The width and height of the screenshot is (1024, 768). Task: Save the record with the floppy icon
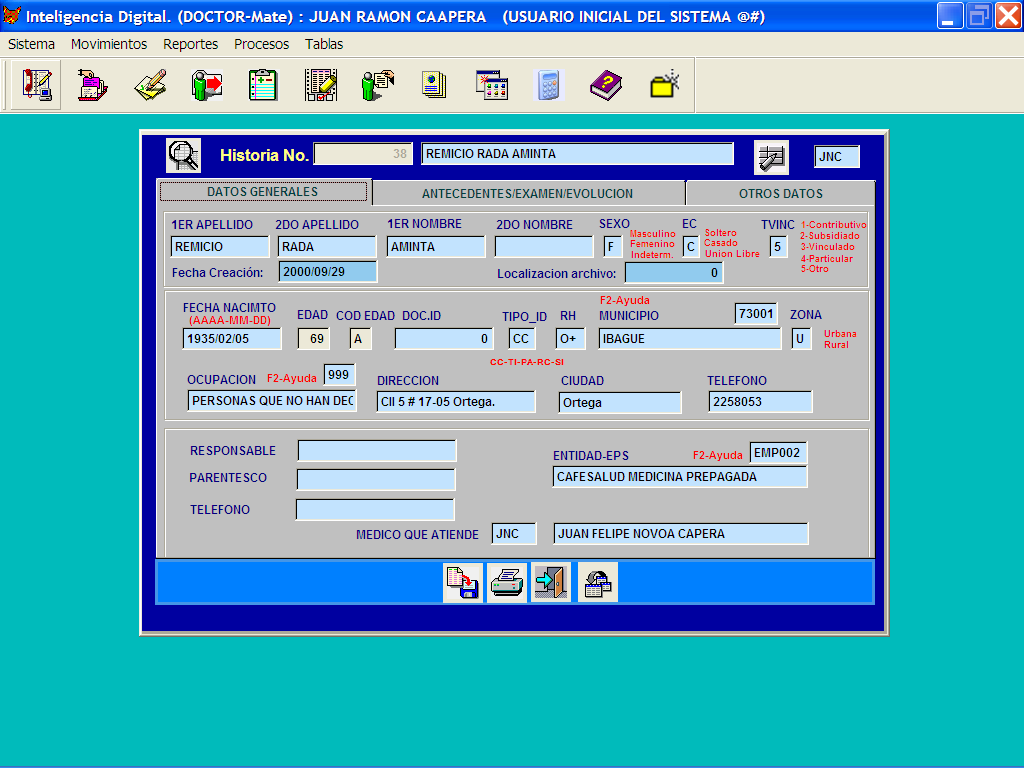click(x=463, y=583)
